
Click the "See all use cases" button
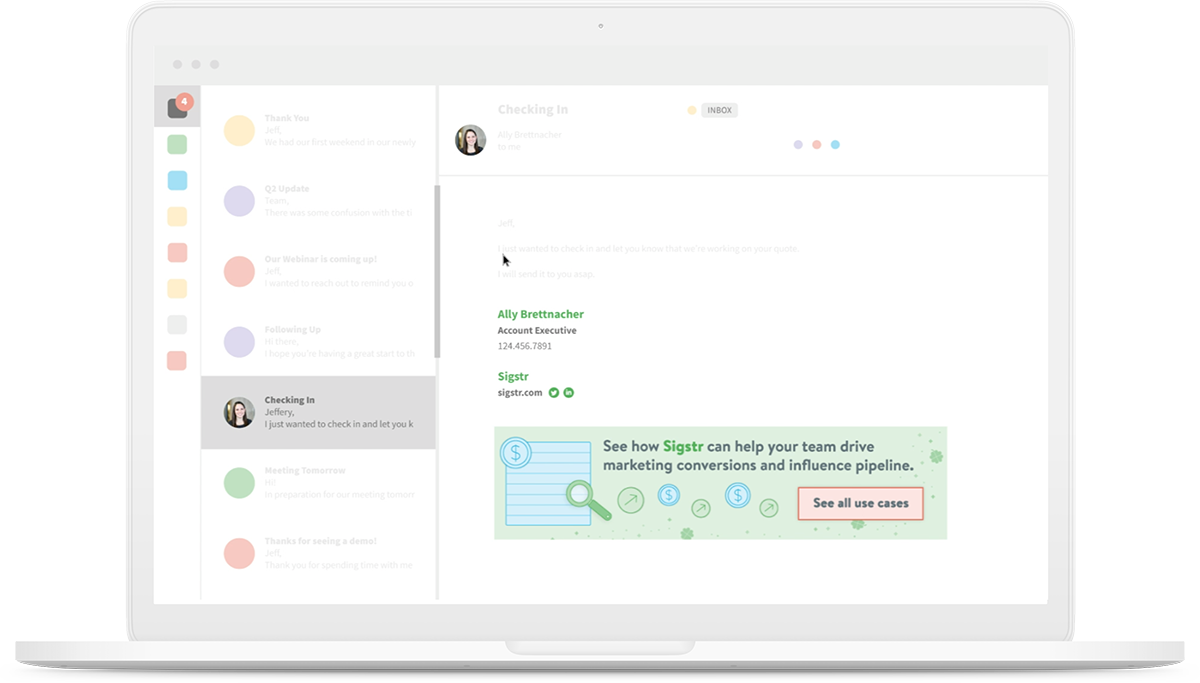[x=860, y=503]
